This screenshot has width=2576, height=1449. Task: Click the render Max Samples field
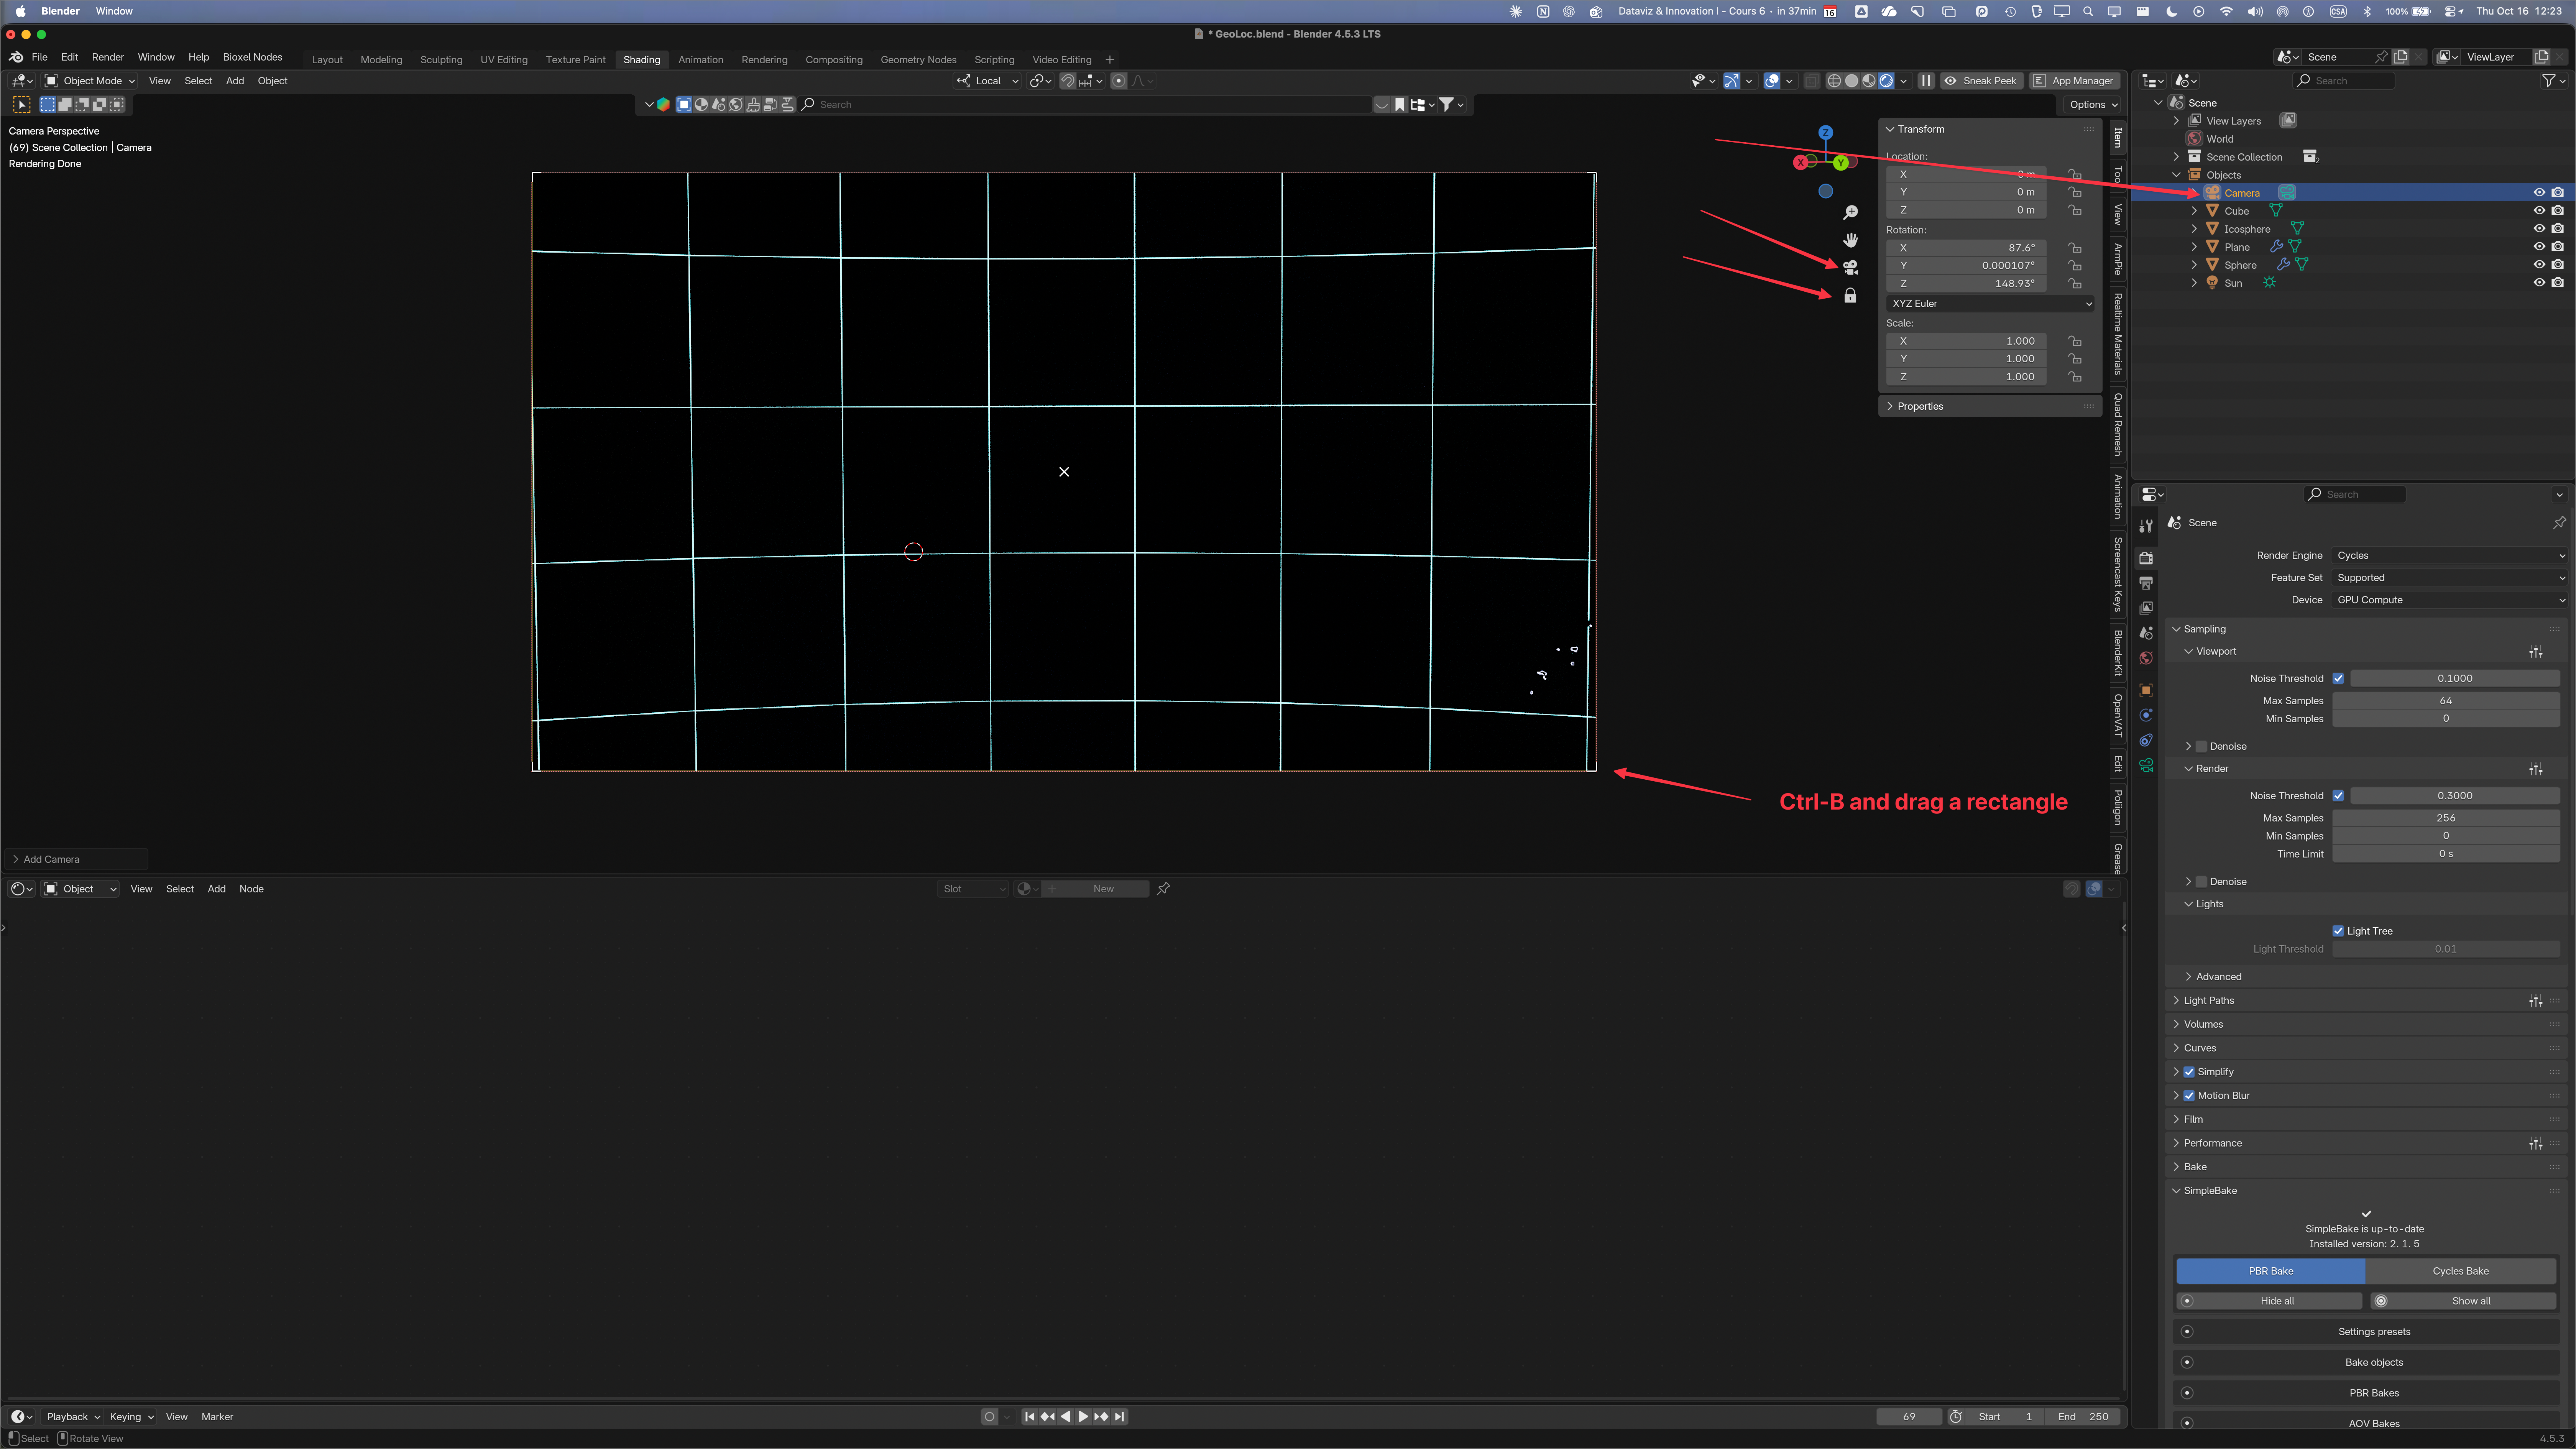point(2446,818)
